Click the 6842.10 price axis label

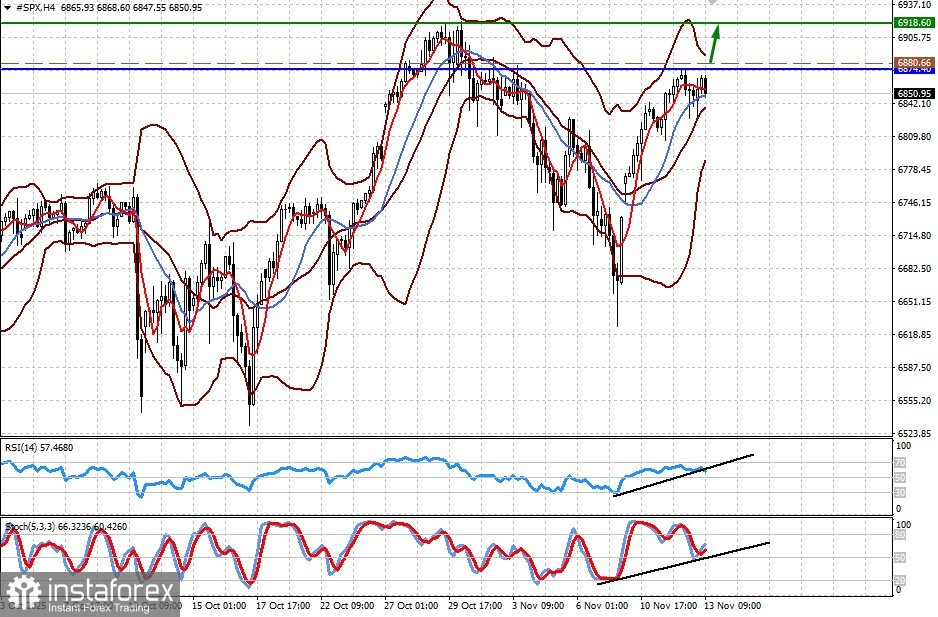(x=914, y=104)
